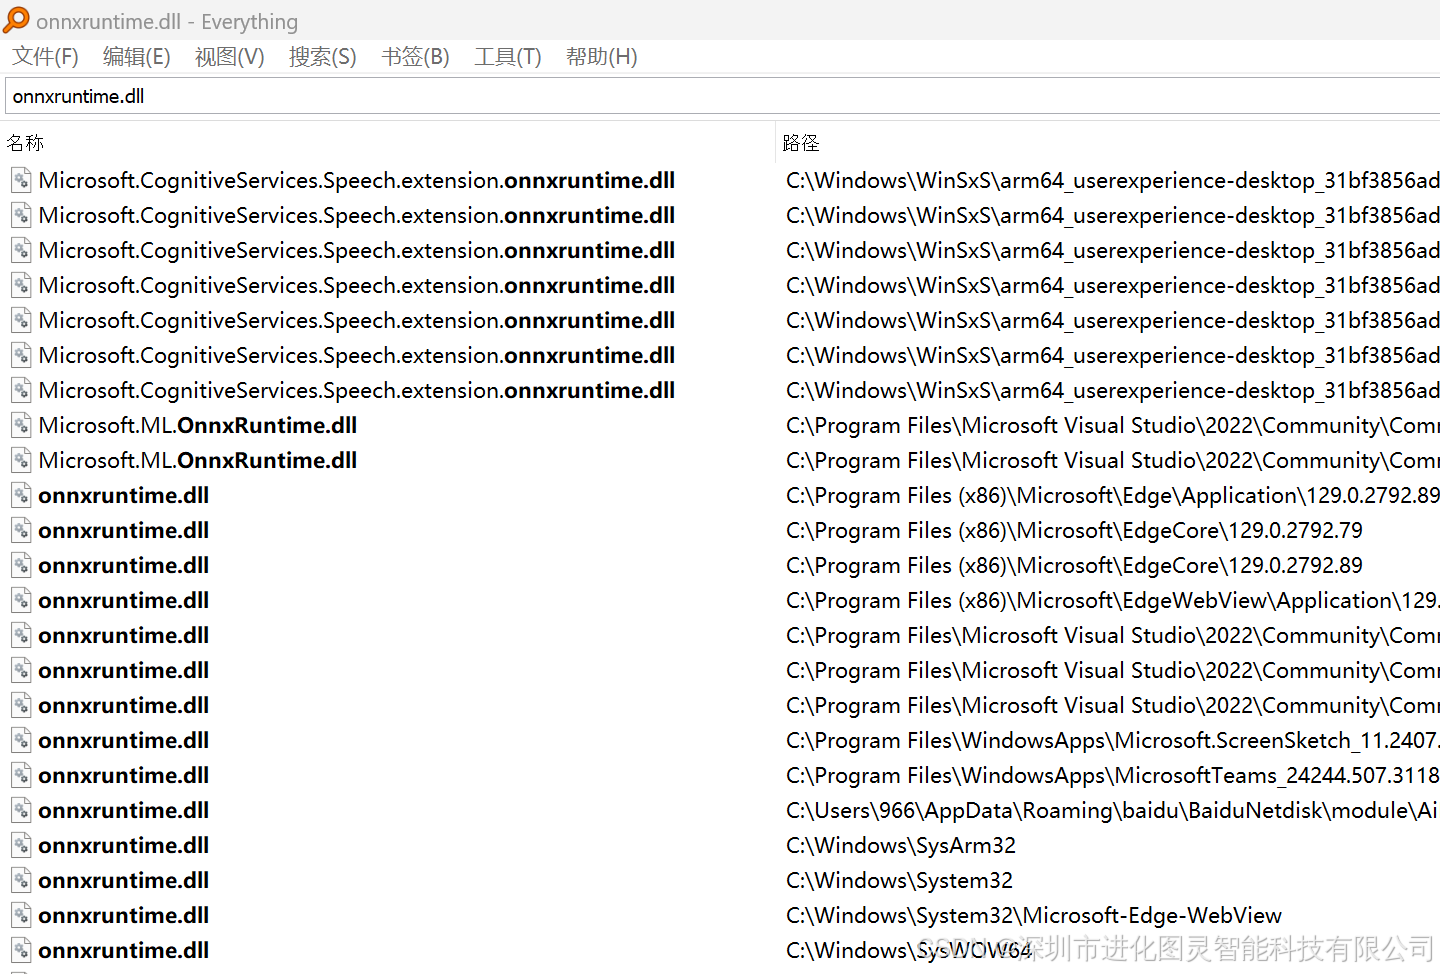Select onnxruntime.dll name in the MicrosoftTeams row

tap(124, 775)
